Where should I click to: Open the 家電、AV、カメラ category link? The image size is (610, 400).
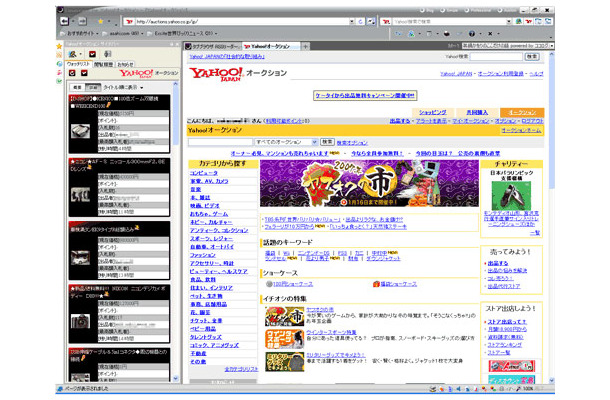point(209,181)
